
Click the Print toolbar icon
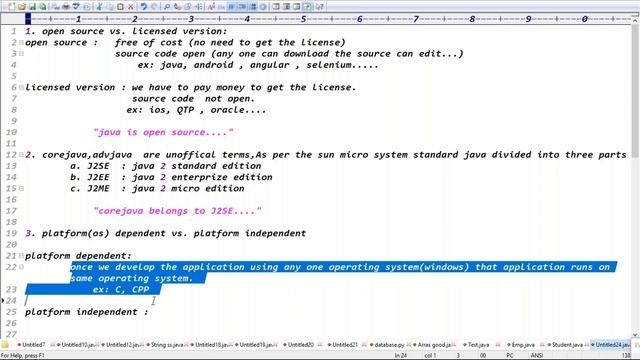(x=65, y=7)
